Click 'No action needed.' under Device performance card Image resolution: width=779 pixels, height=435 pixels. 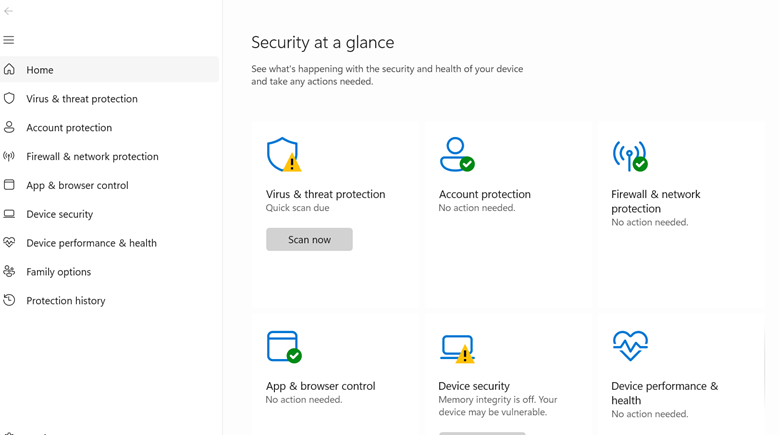[649, 414]
